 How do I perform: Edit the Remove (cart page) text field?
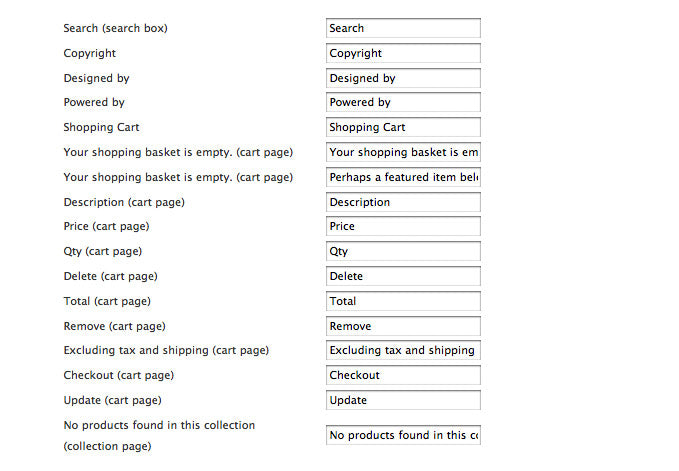(403, 326)
